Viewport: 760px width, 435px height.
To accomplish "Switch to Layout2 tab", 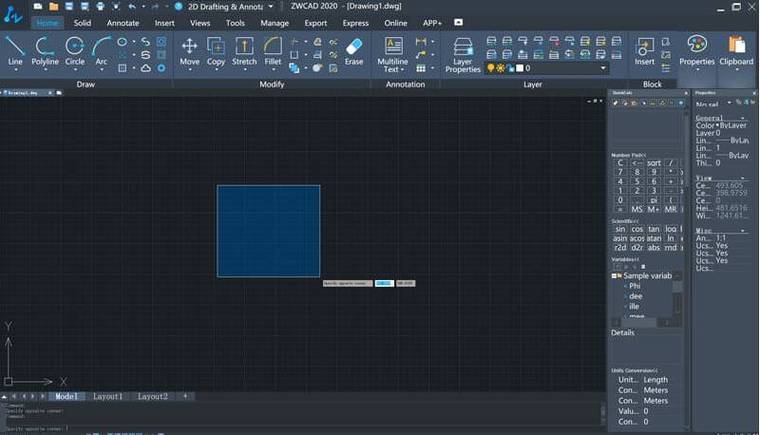I will [x=153, y=396].
